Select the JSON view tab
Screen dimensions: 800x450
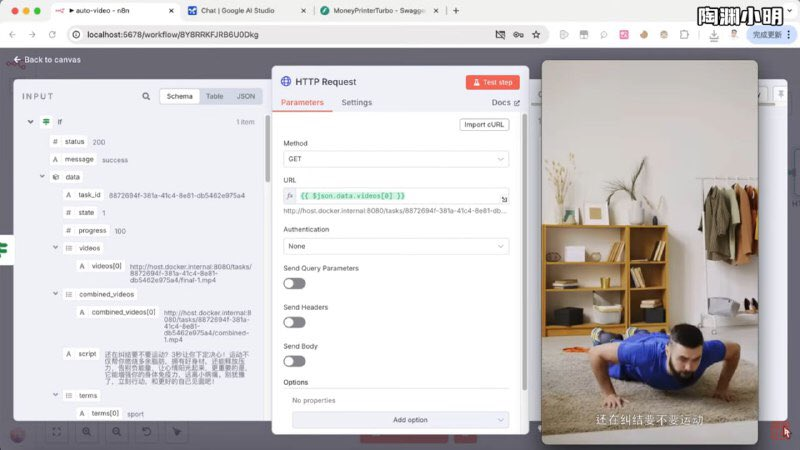click(245, 97)
